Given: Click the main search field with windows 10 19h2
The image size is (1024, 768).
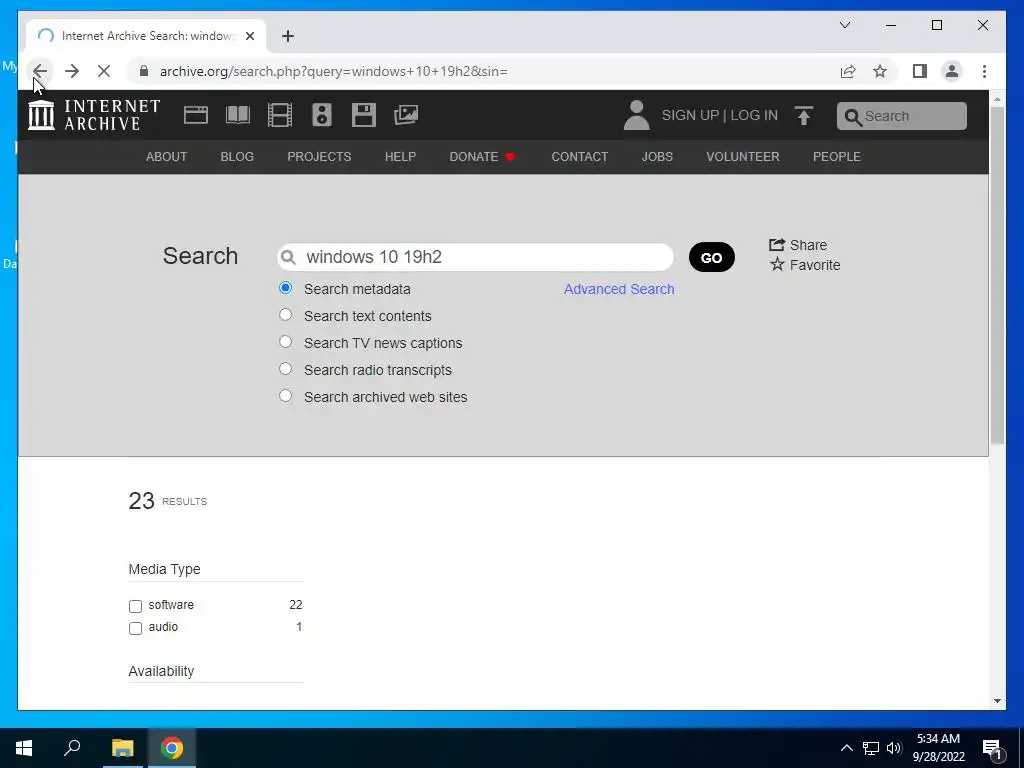Looking at the screenshot, I should point(475,257).
